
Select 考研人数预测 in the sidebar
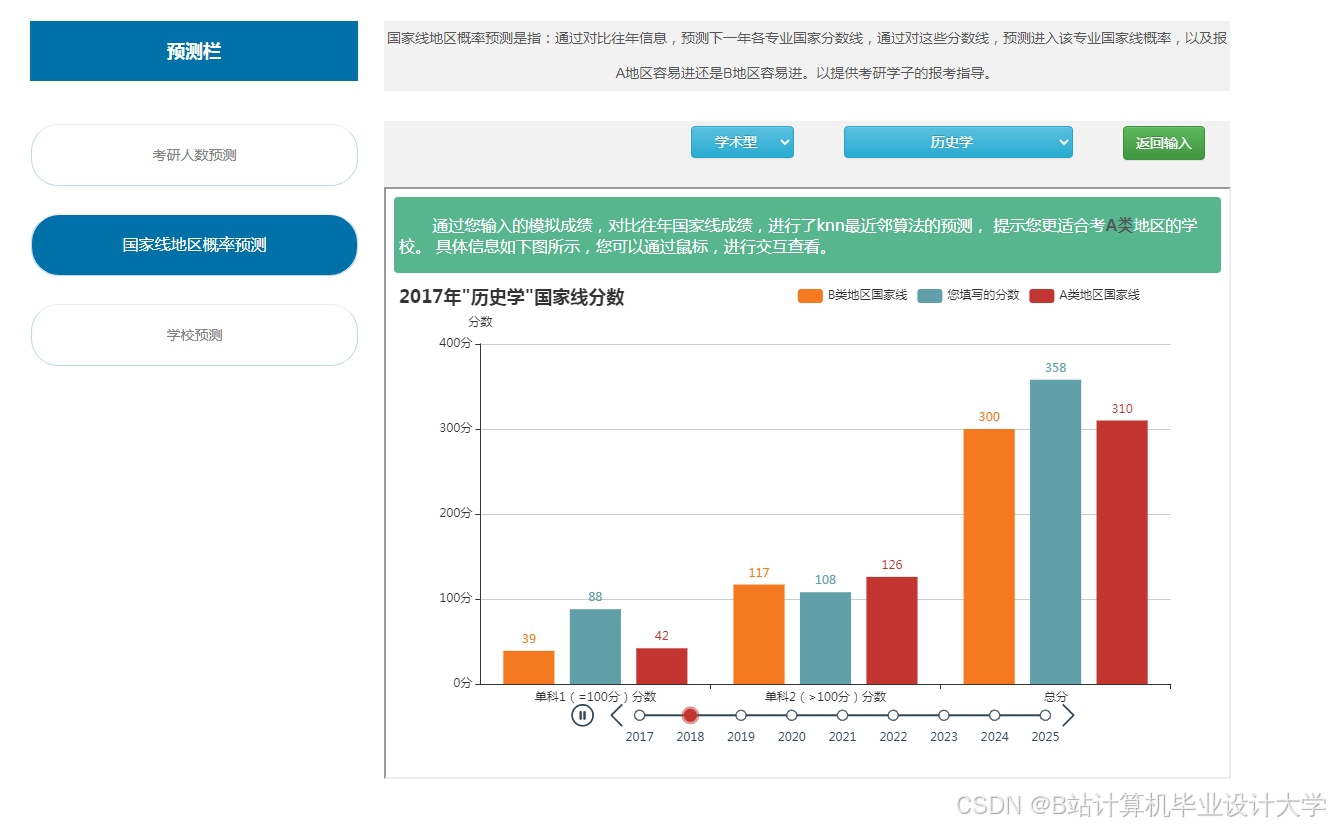click(x=194, y=155)
